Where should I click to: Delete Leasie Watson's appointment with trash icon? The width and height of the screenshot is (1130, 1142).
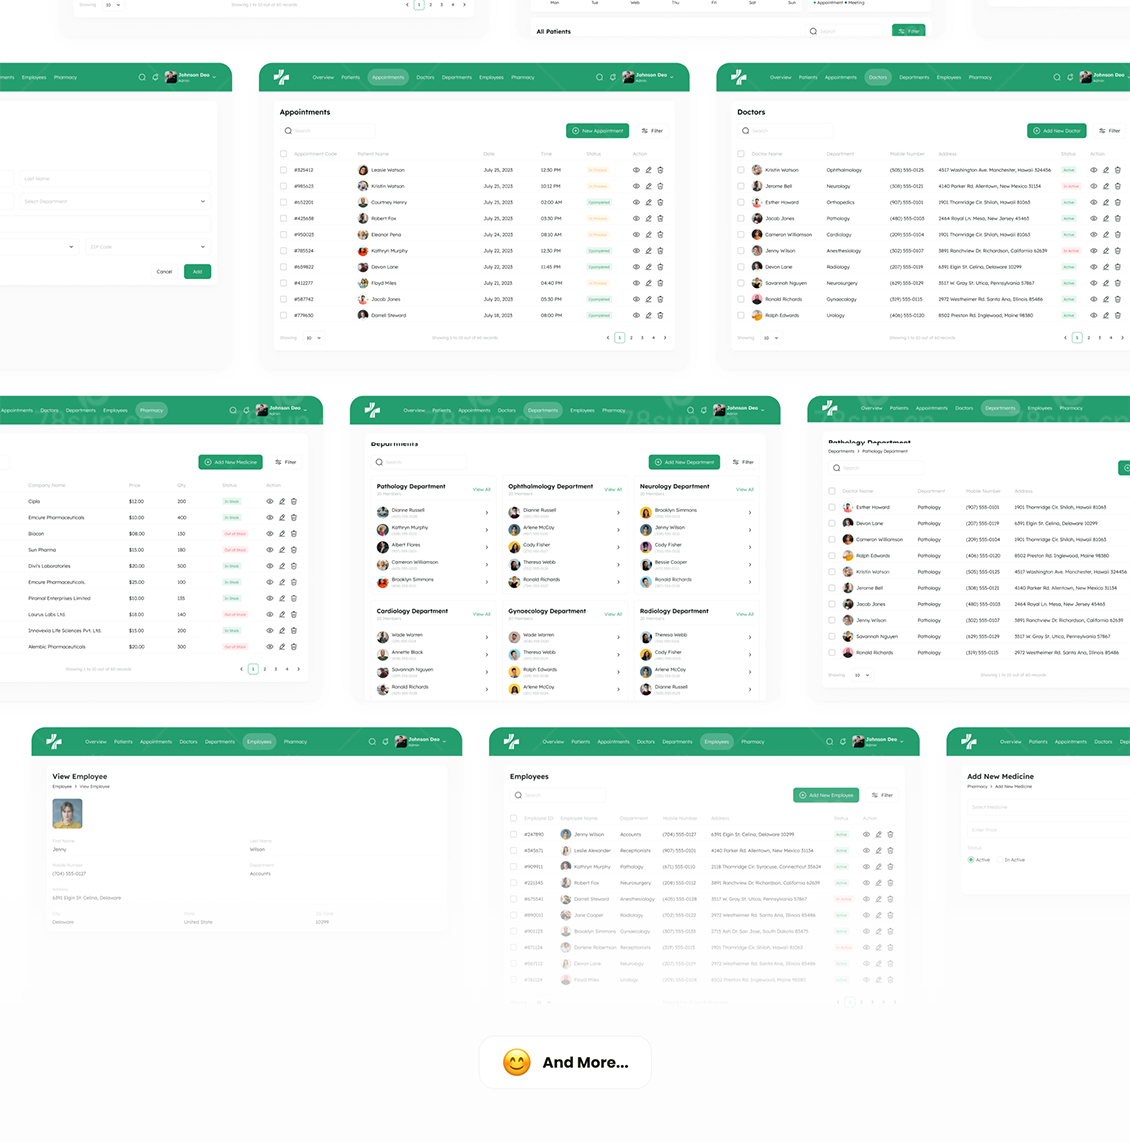660,170
